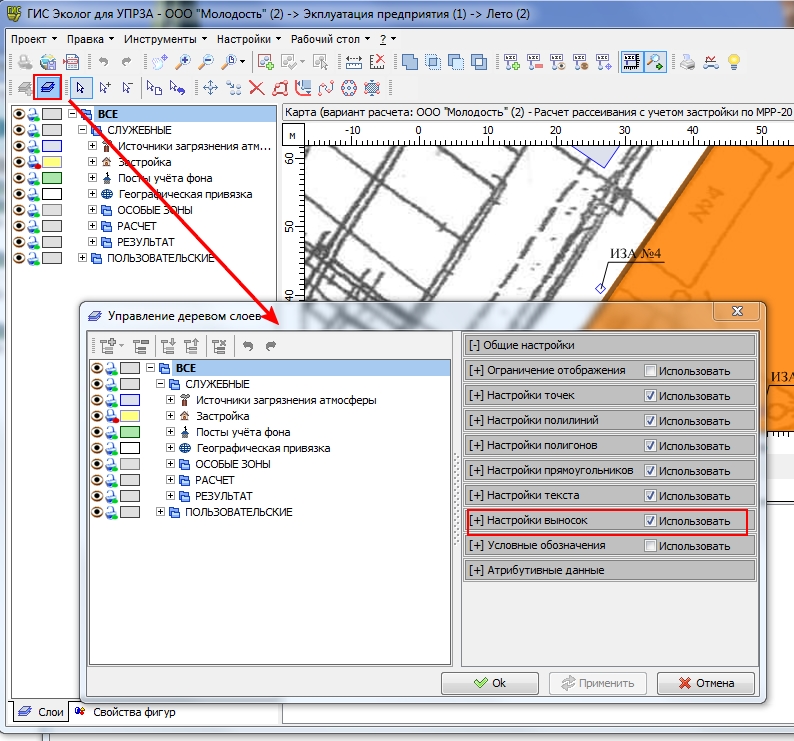The height and width of the screenshot is (741, 794).
Task: Toggle 'Настройки полигонов' Использовать checkbox
Action: pyautogui.click(x=650, y=446)
